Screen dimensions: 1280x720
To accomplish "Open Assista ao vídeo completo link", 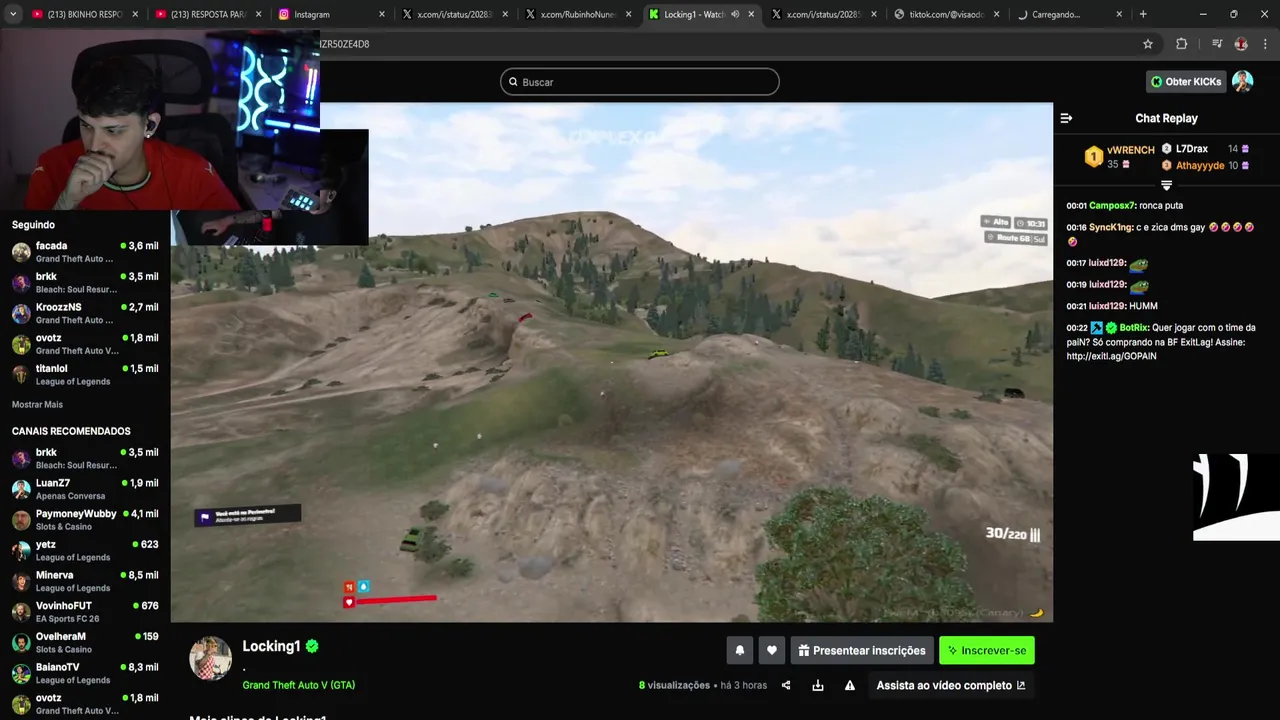I will point(951,685).
